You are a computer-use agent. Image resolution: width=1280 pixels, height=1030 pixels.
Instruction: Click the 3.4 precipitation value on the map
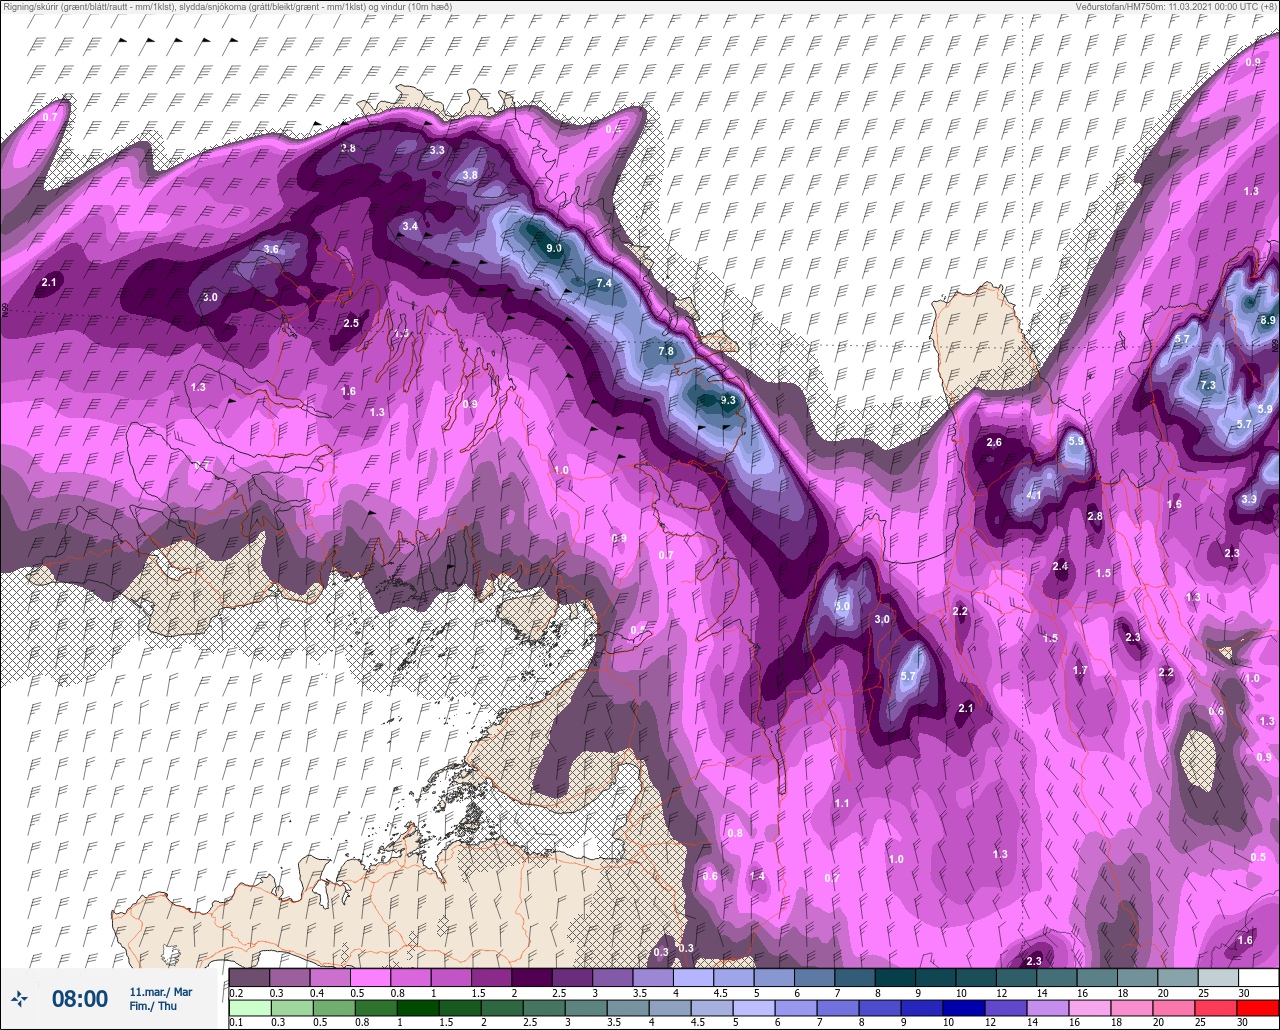coord(410,226)
